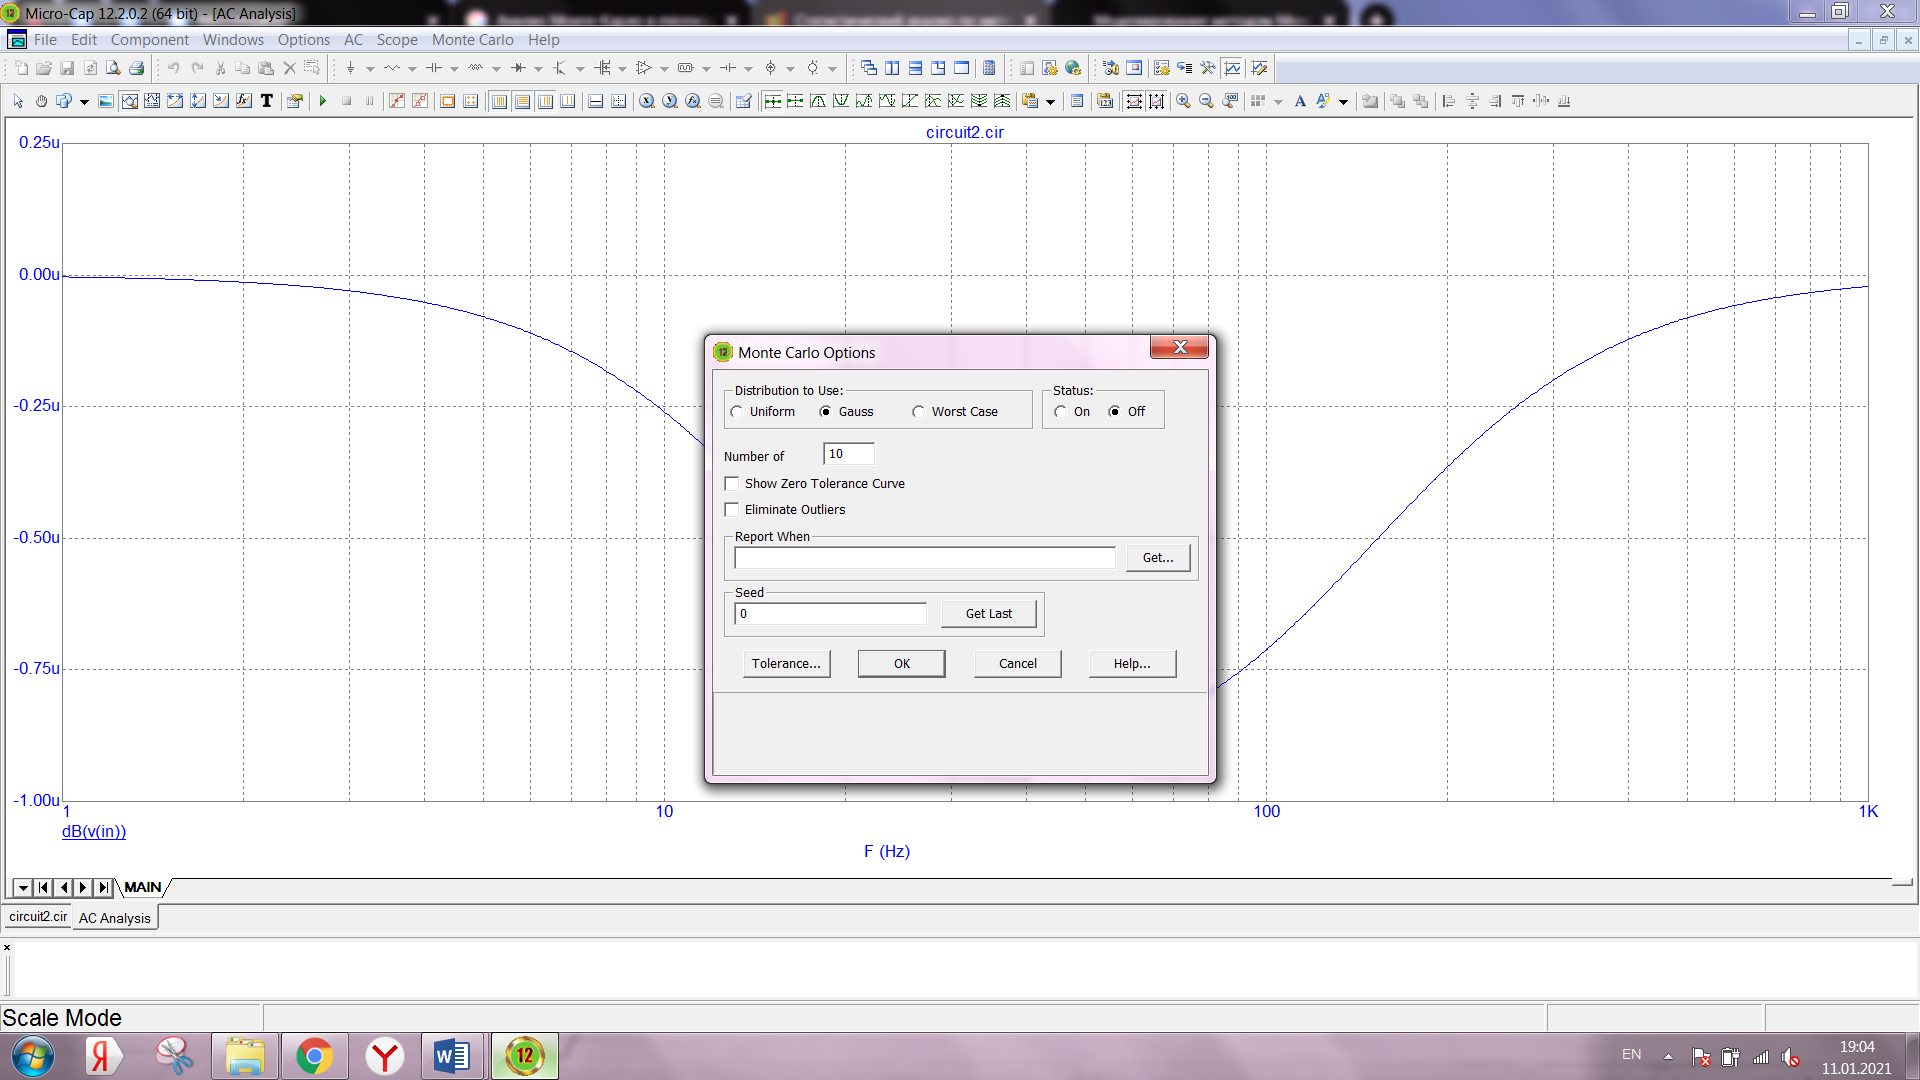The image size is (1920, 1080).
Task: Select the MAIN page tab
Action: point(143,887)
